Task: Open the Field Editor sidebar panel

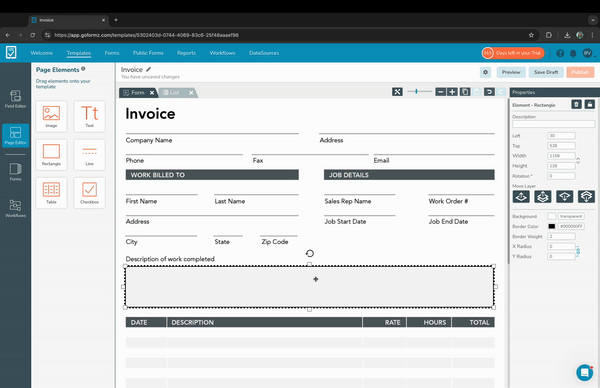Action: point(15,99)
